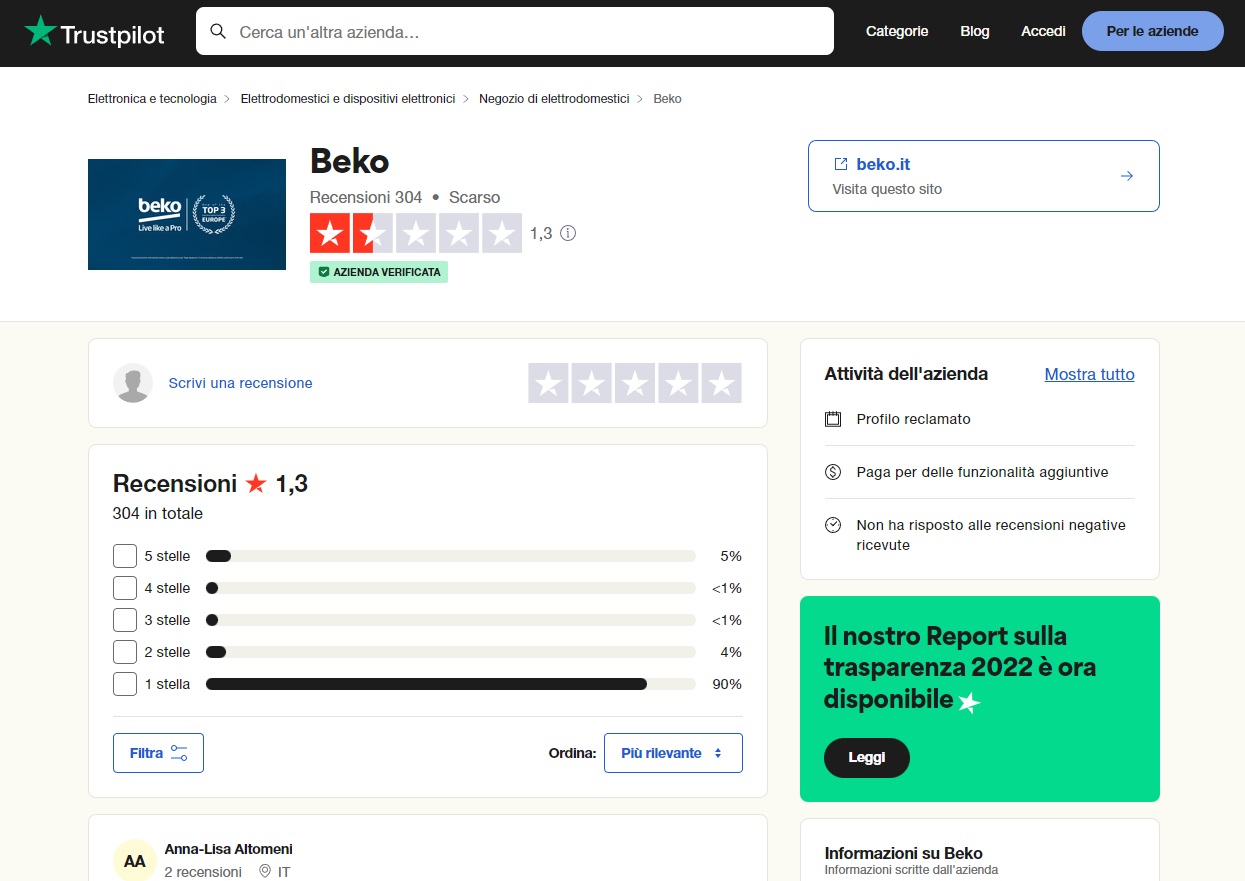Click the arrow icon in beko.it card

pos(1127,176)
